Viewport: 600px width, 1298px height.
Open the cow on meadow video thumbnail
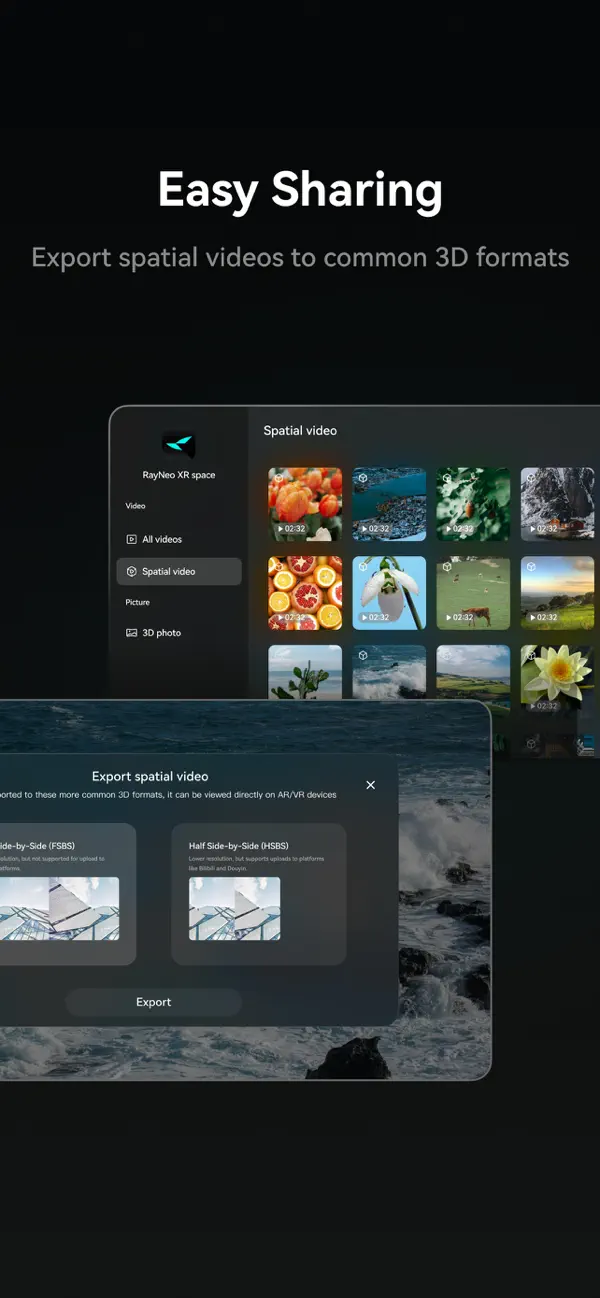coord(473,593)
